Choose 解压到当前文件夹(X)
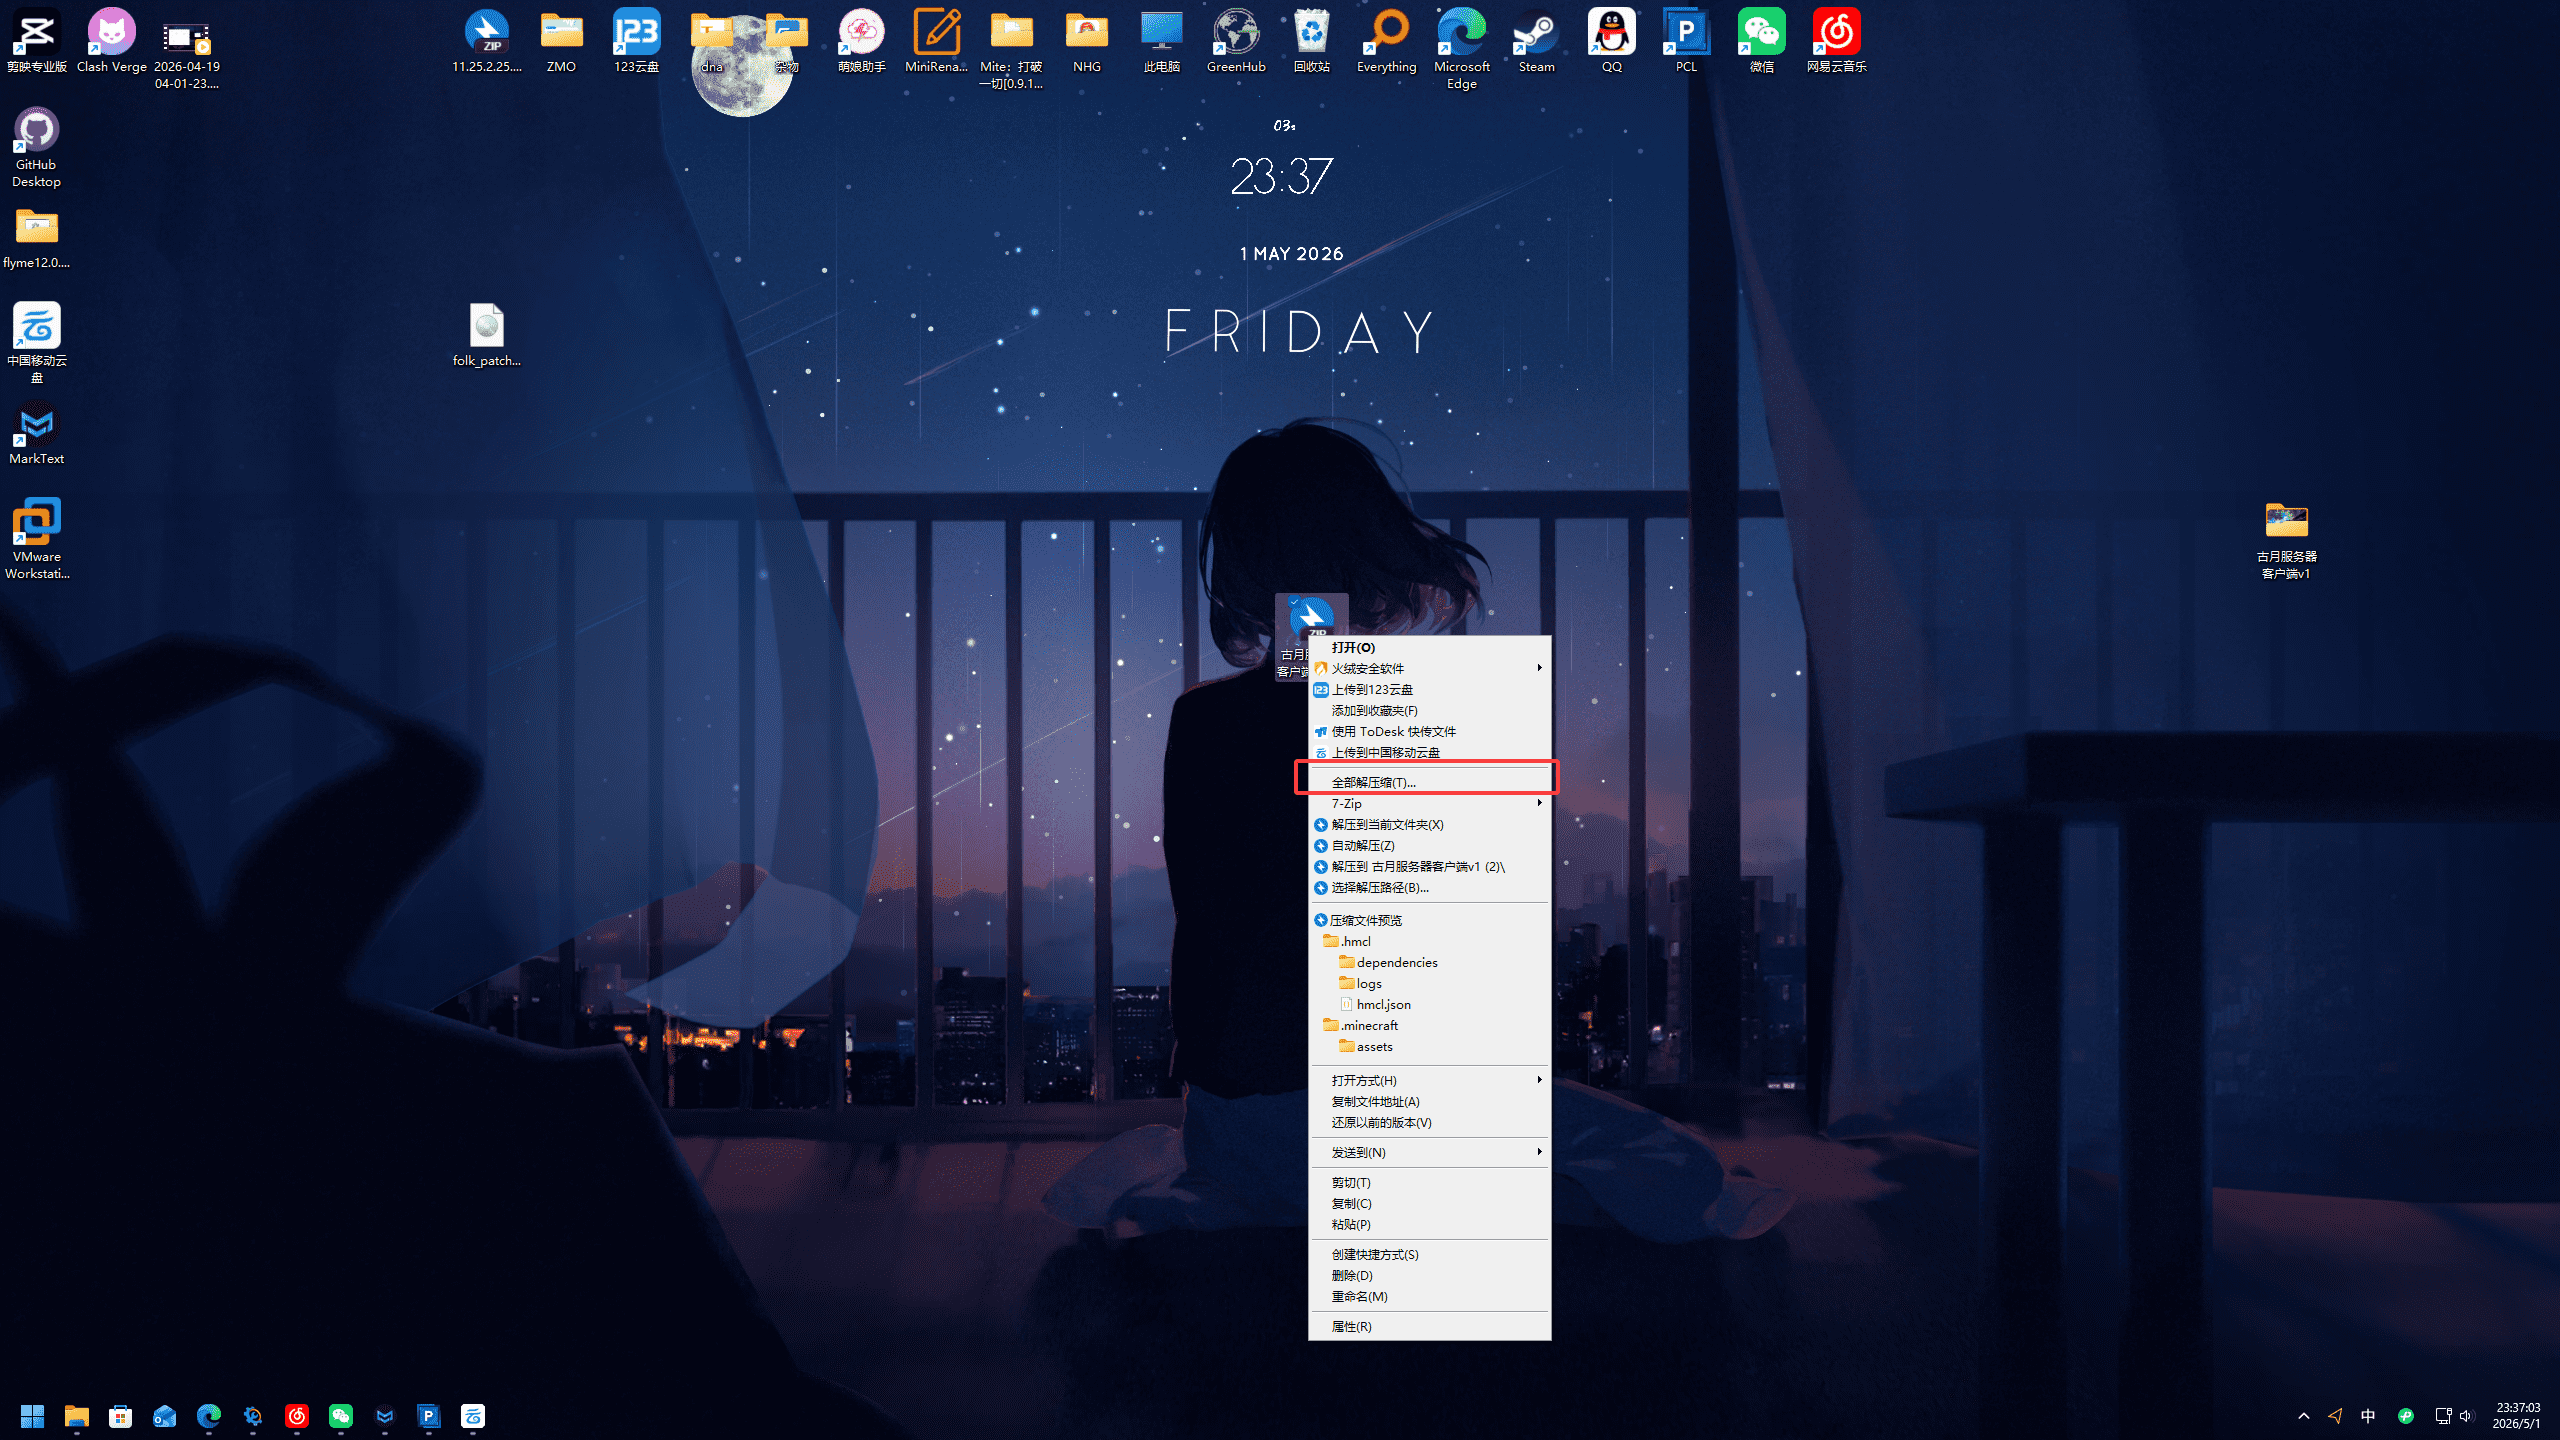Screen dimensions: 2560x1440 pyautogui.click(x=1430, y=825)
